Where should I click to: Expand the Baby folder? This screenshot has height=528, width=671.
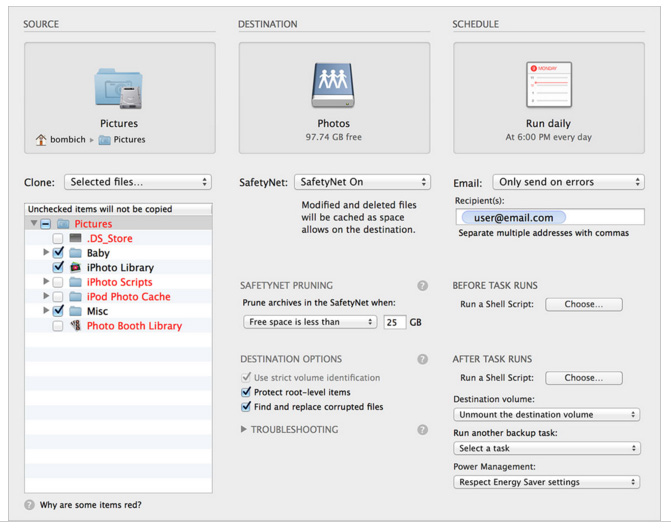pyautogui.click(x=46, y=252)
